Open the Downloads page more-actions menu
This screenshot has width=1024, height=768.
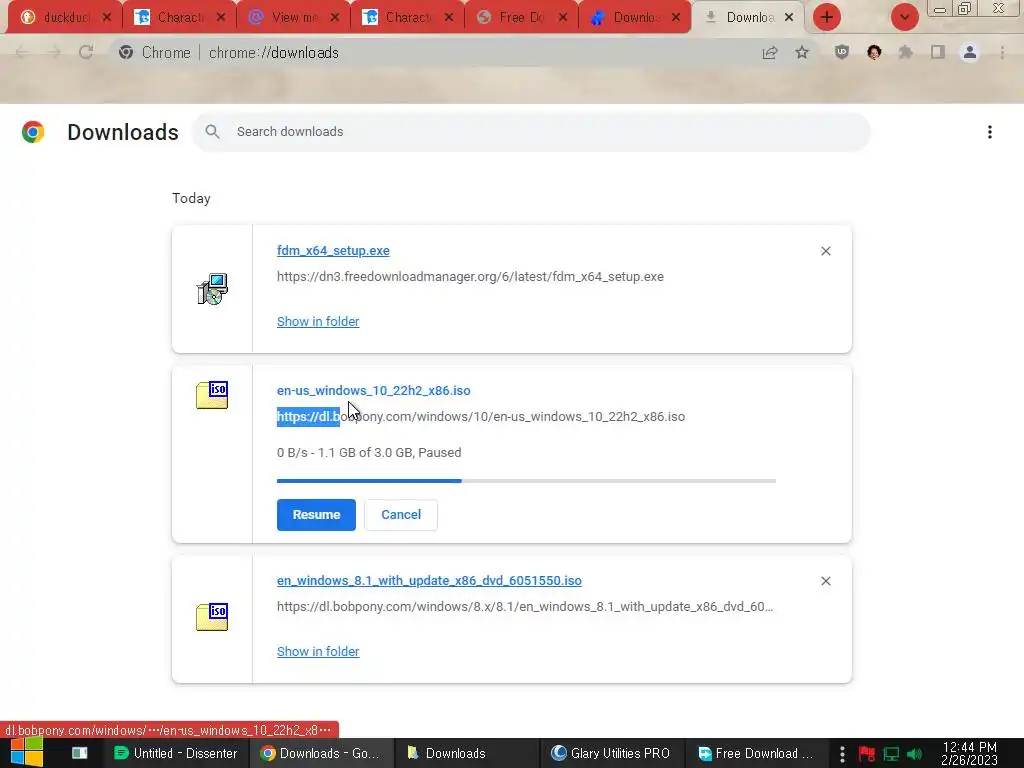coord(990,132)
